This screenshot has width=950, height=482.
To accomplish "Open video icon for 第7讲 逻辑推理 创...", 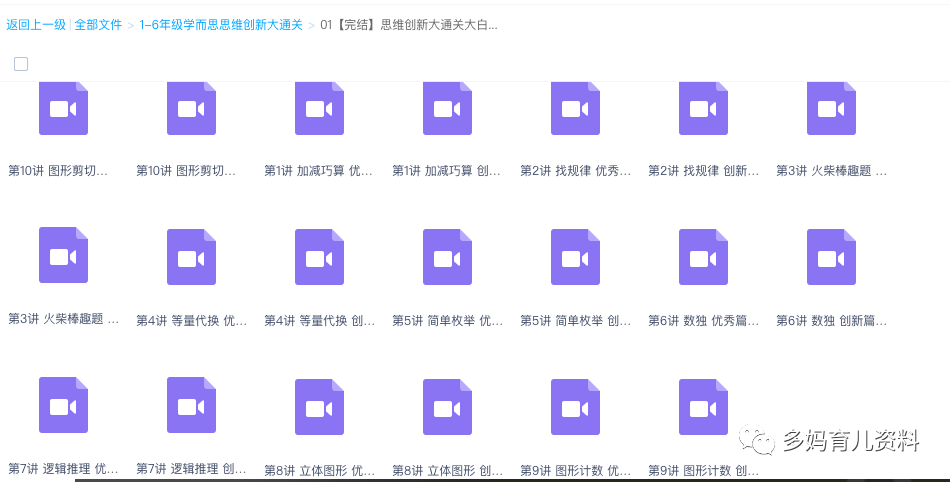I will [191, 405].
